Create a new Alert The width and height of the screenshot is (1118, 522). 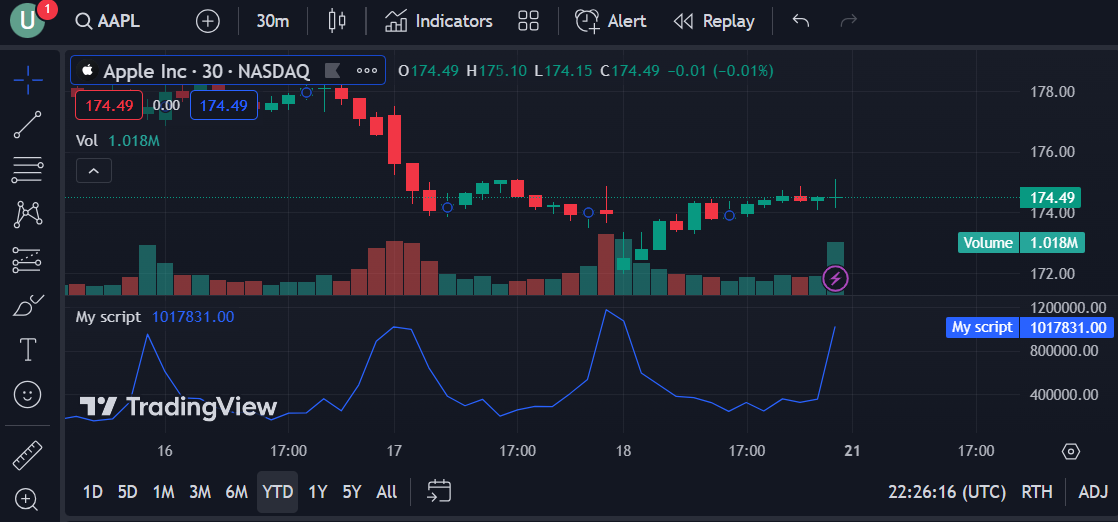pos(610,21)
